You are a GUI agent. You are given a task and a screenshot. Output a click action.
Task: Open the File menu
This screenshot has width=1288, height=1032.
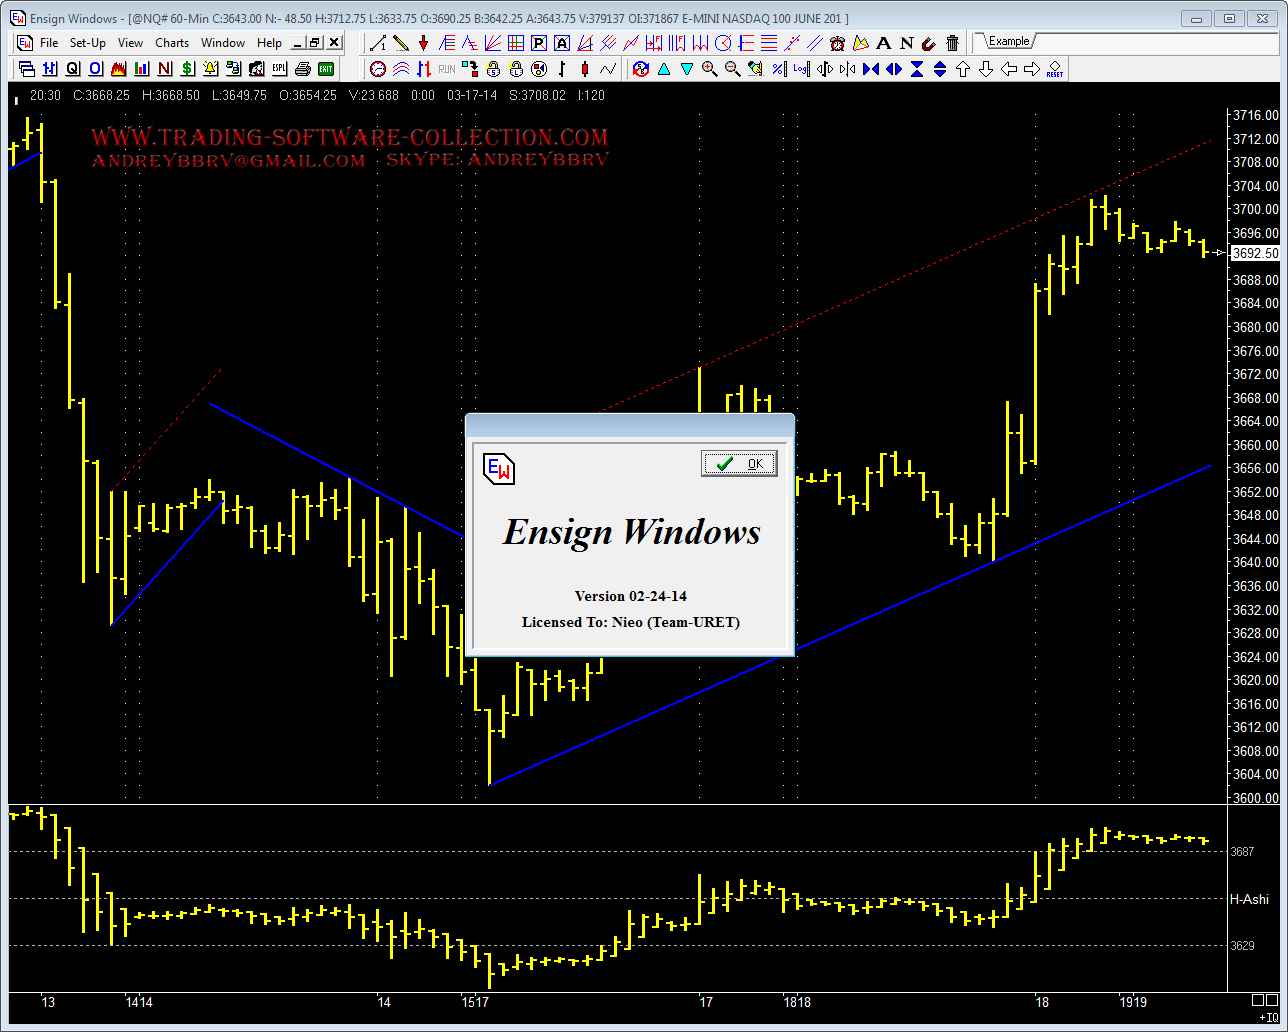(x=48, y=43)
